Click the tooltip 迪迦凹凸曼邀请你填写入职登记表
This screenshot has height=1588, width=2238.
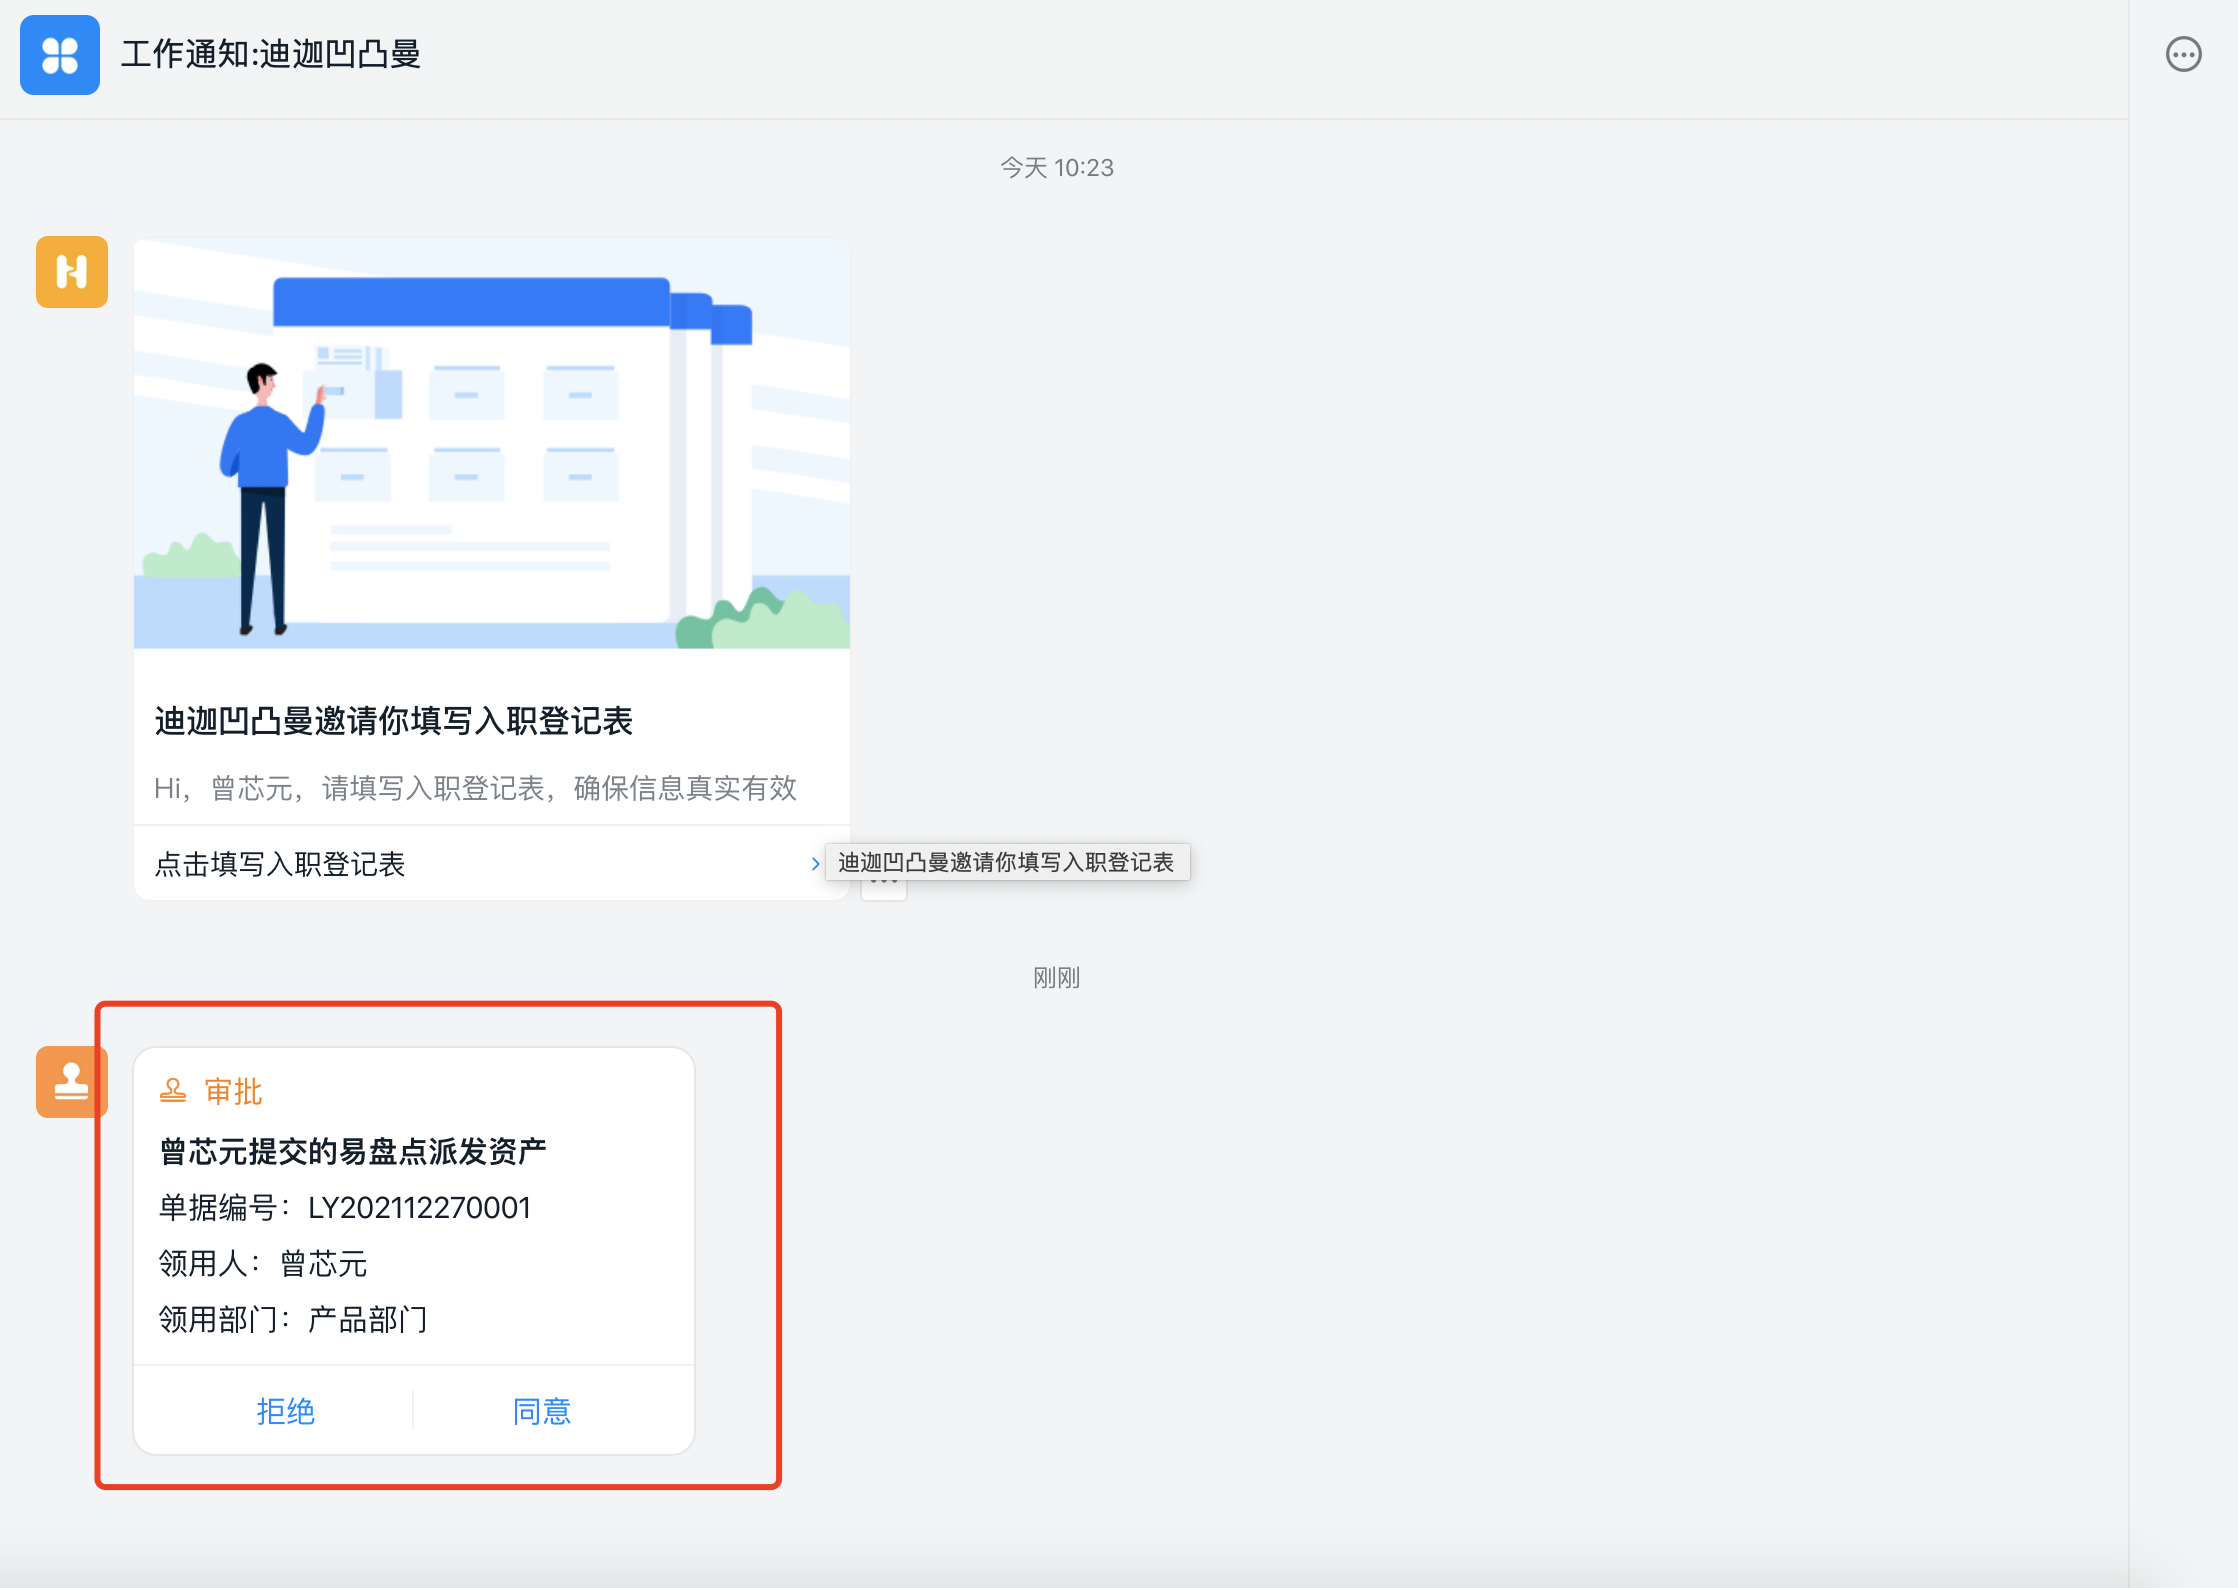[x=1006, y=862]
